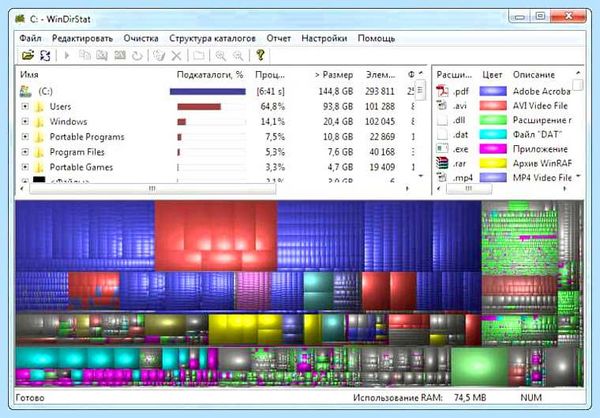600x418 pixels.
Task: Sort by the Размер column header
Action: click(334, 75)
